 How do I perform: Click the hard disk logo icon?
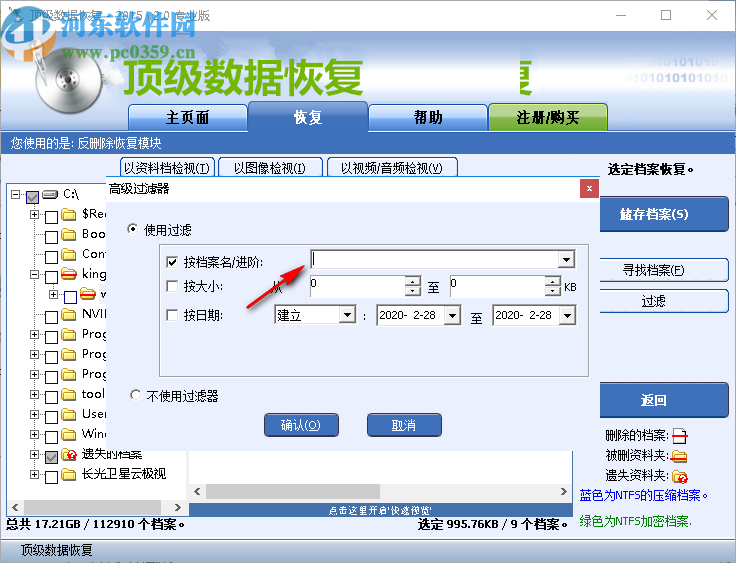(x=69, y=81)
